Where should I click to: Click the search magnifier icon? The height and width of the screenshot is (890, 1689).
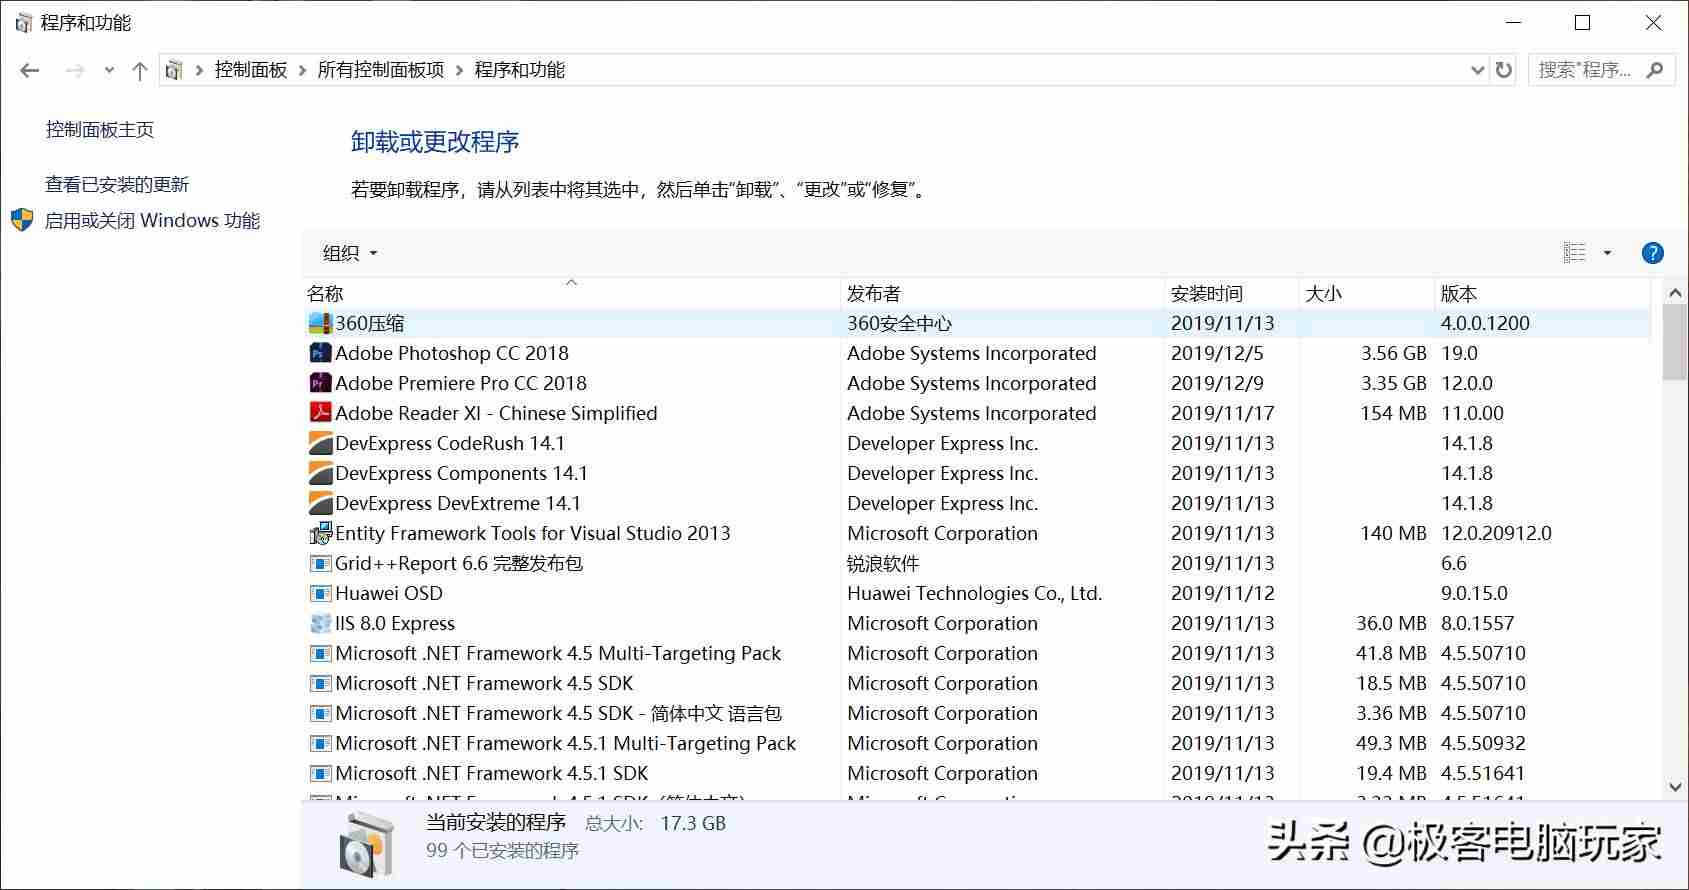tap(1655, 70)
